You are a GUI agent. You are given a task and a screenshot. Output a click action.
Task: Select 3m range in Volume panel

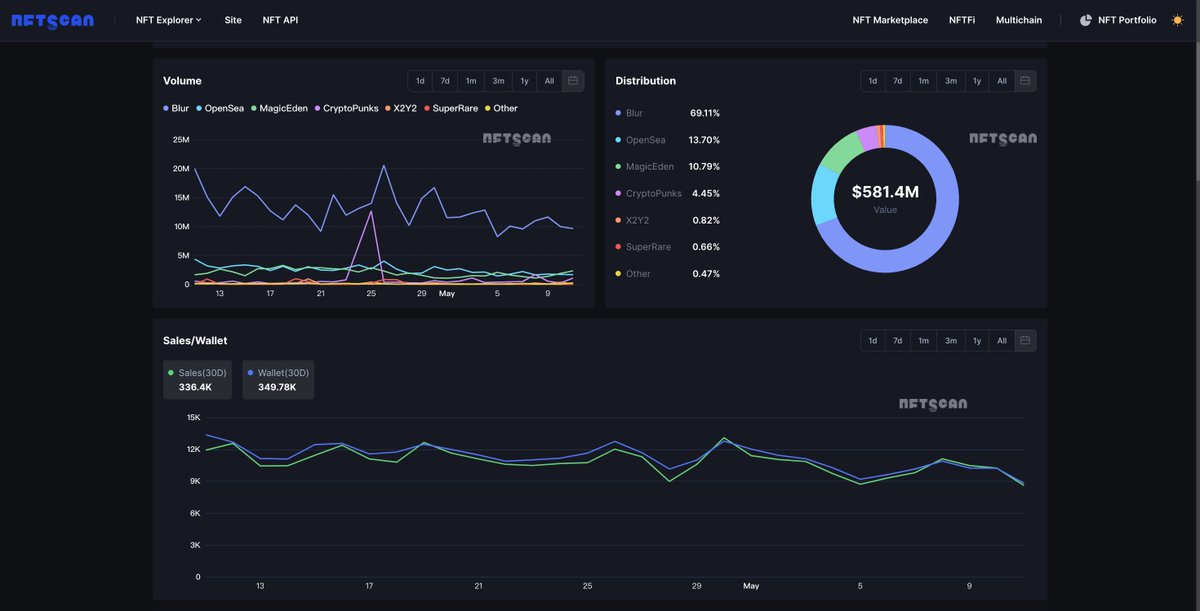[x=498, y=81]
